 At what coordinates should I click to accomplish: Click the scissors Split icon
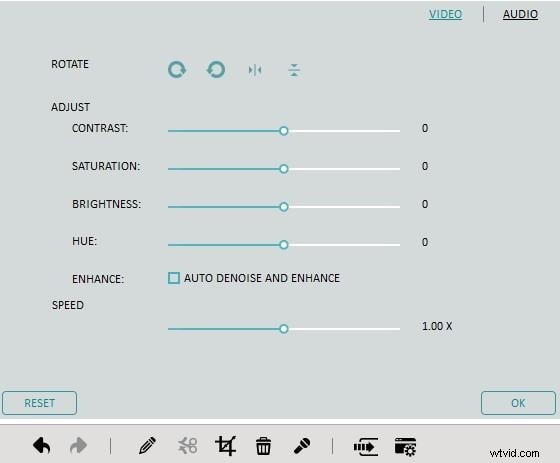(x=188, y=445)
